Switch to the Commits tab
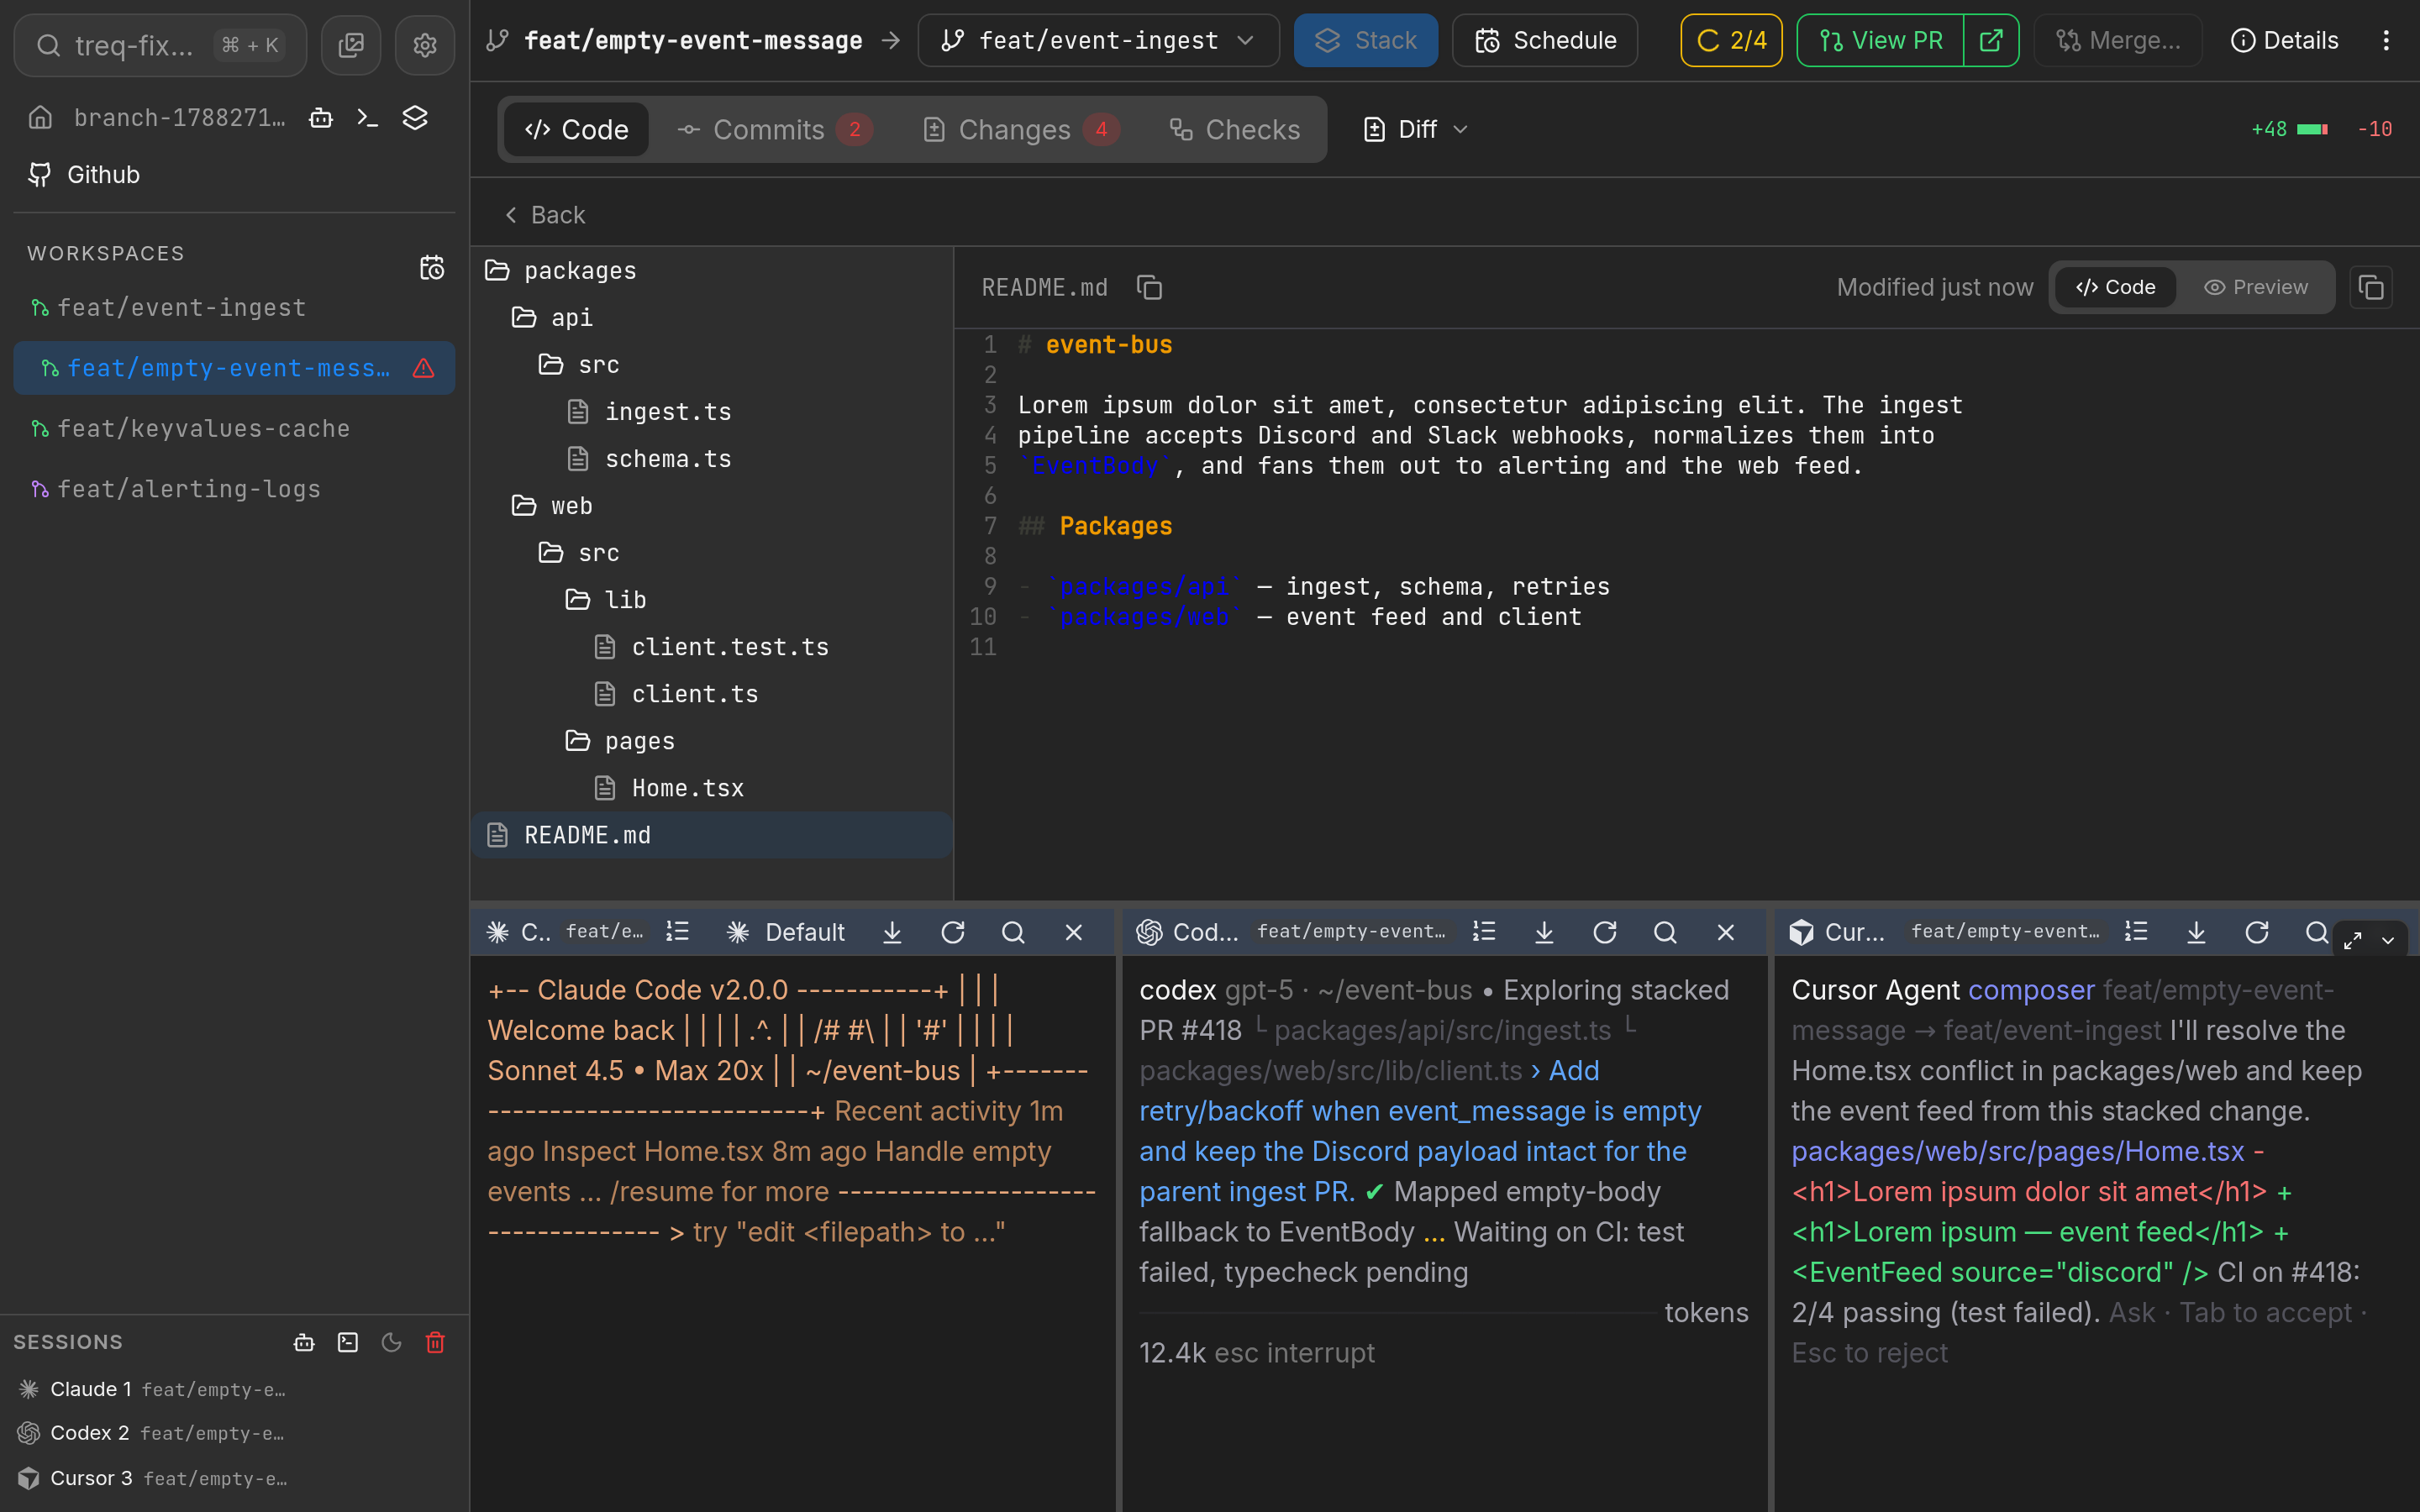This screenshot has height=1512, width=2420. tap(775, 129)
